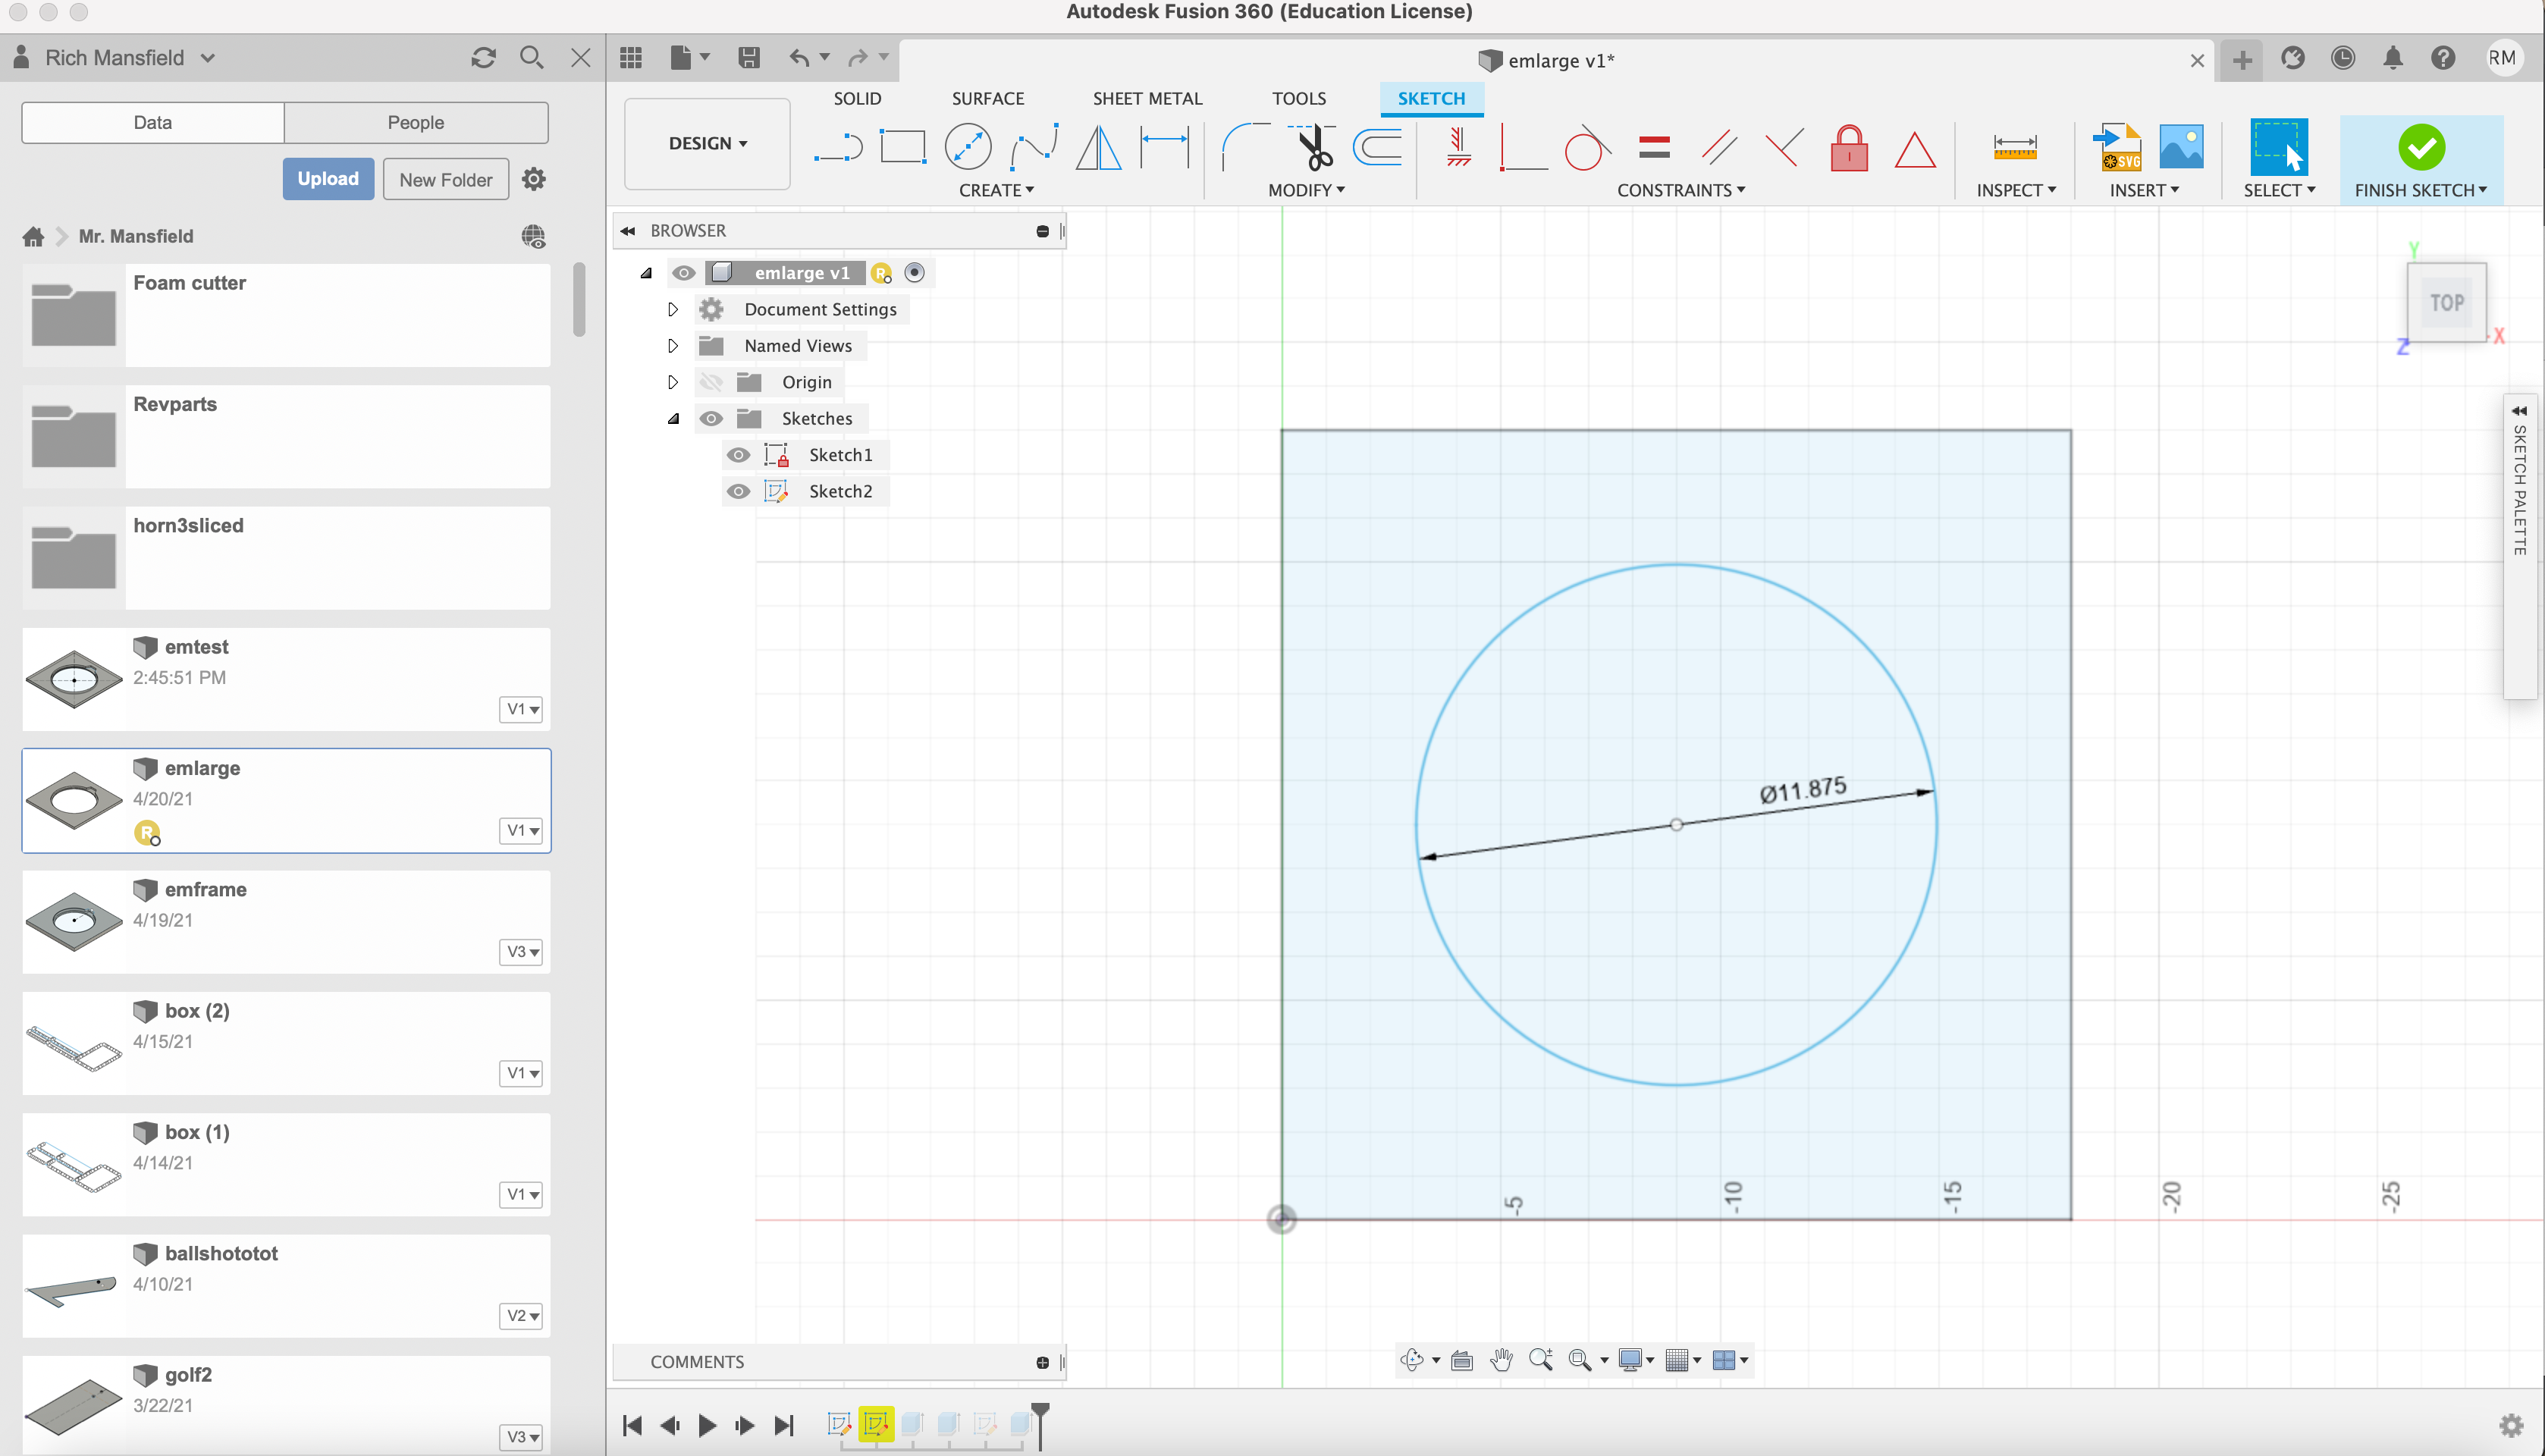Apply the Horizontal/Vertical constraint
Image resolution: width=2545 pixels, height=1456 pixels.
(1459, 148)
